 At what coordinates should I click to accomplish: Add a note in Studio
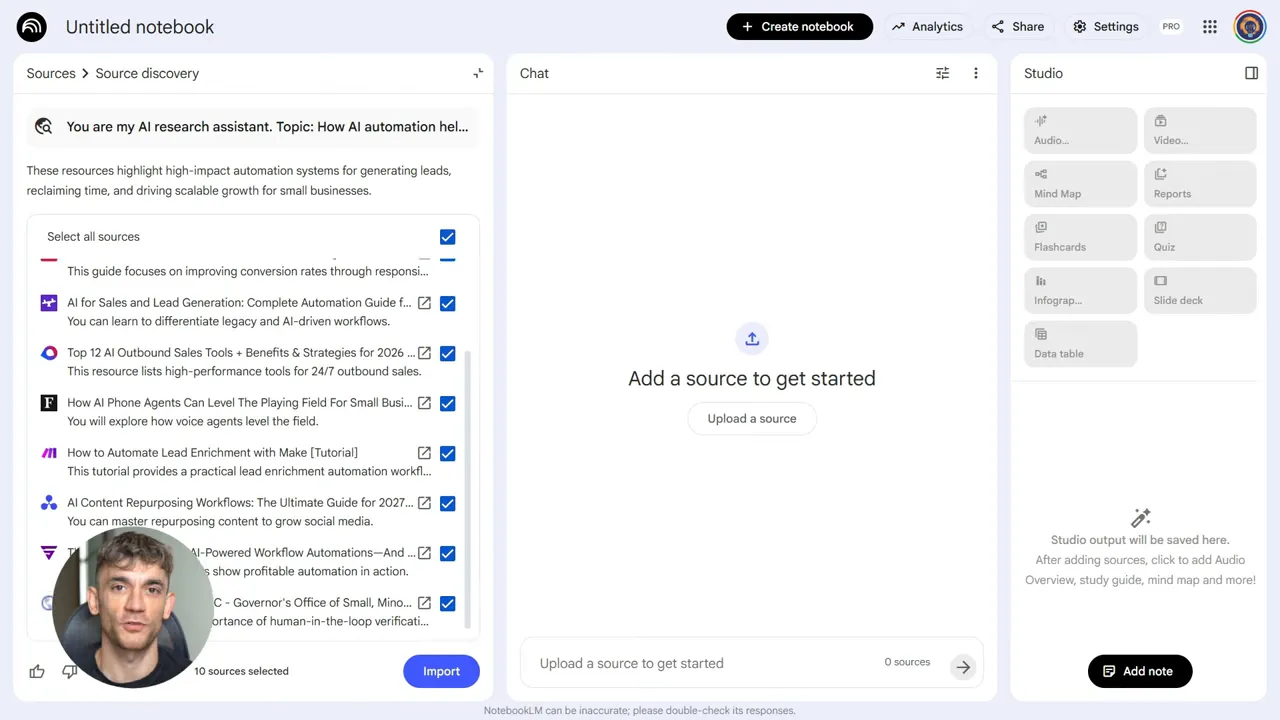tap(1139, 671)
